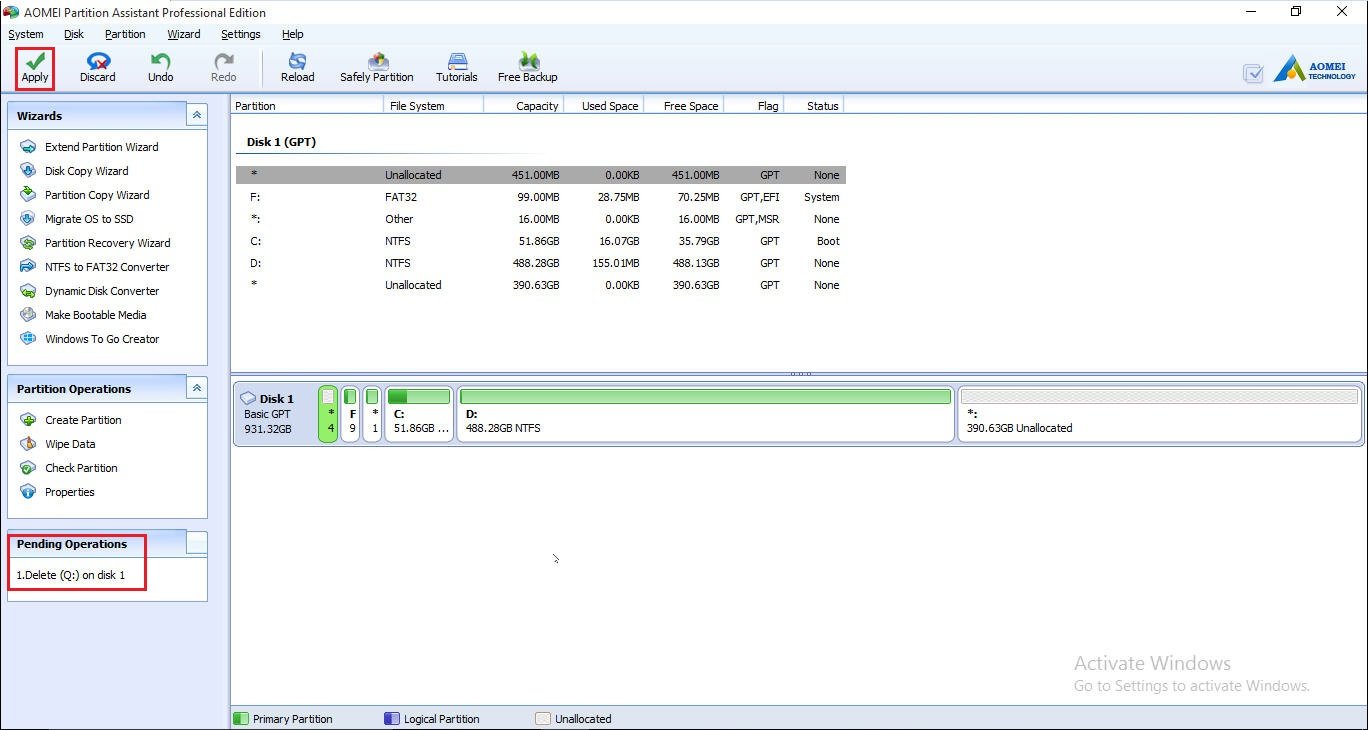The width and height of the screenshot is (1368, 730).
Task: Select the 390.63GB unallocated row
Action: coord(541,285)
